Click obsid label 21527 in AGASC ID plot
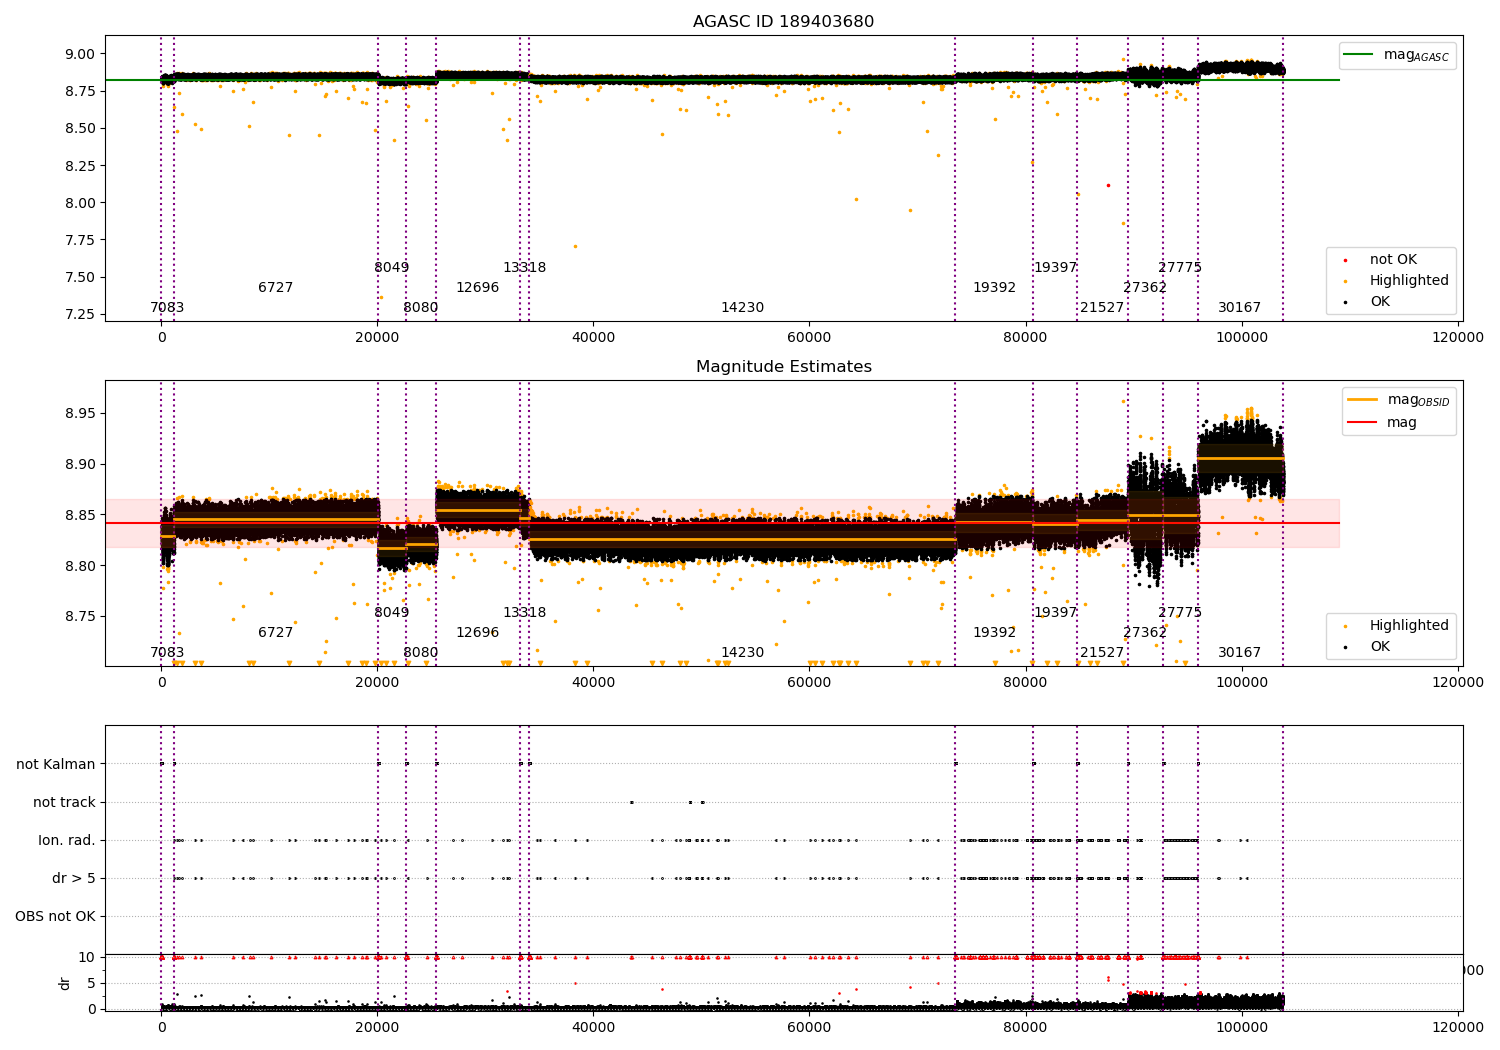The height and width of the screenshot is (1050, 1500). pos(1102,308)
